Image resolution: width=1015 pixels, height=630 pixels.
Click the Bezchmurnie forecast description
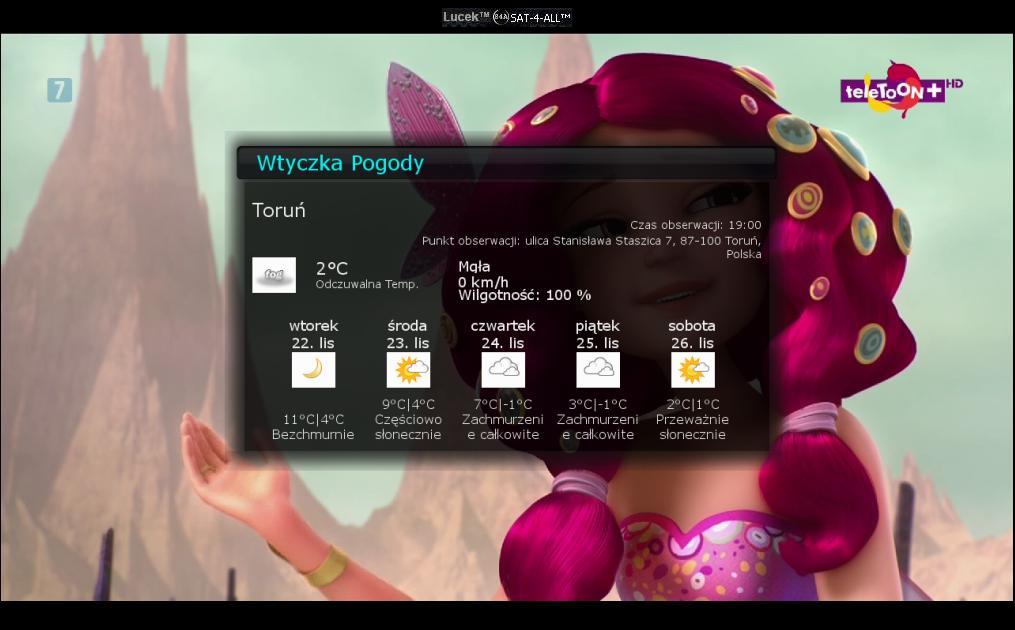click(x=313, y=434)
